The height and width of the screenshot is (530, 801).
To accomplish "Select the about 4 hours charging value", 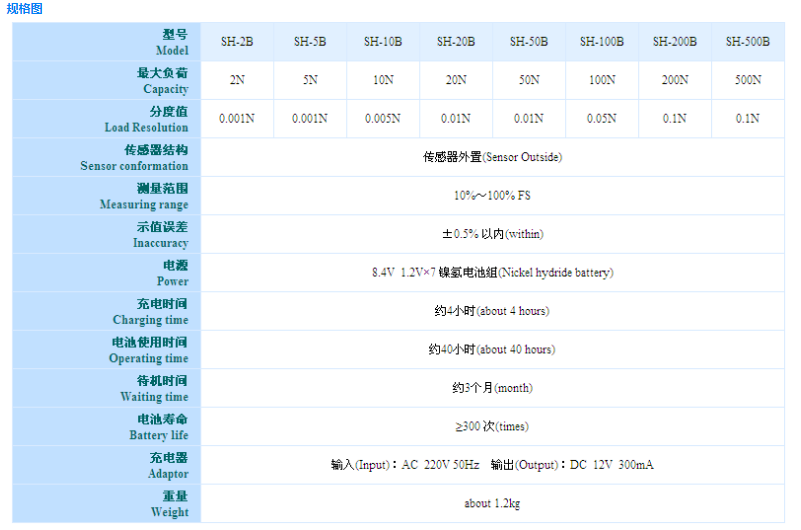I will (492, 311).
